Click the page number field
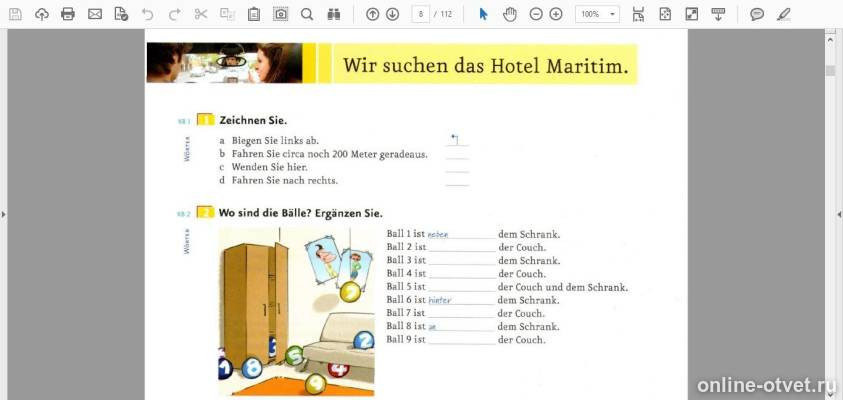The height and width of the screenshot is (400, 843). [x=420, y=14]
